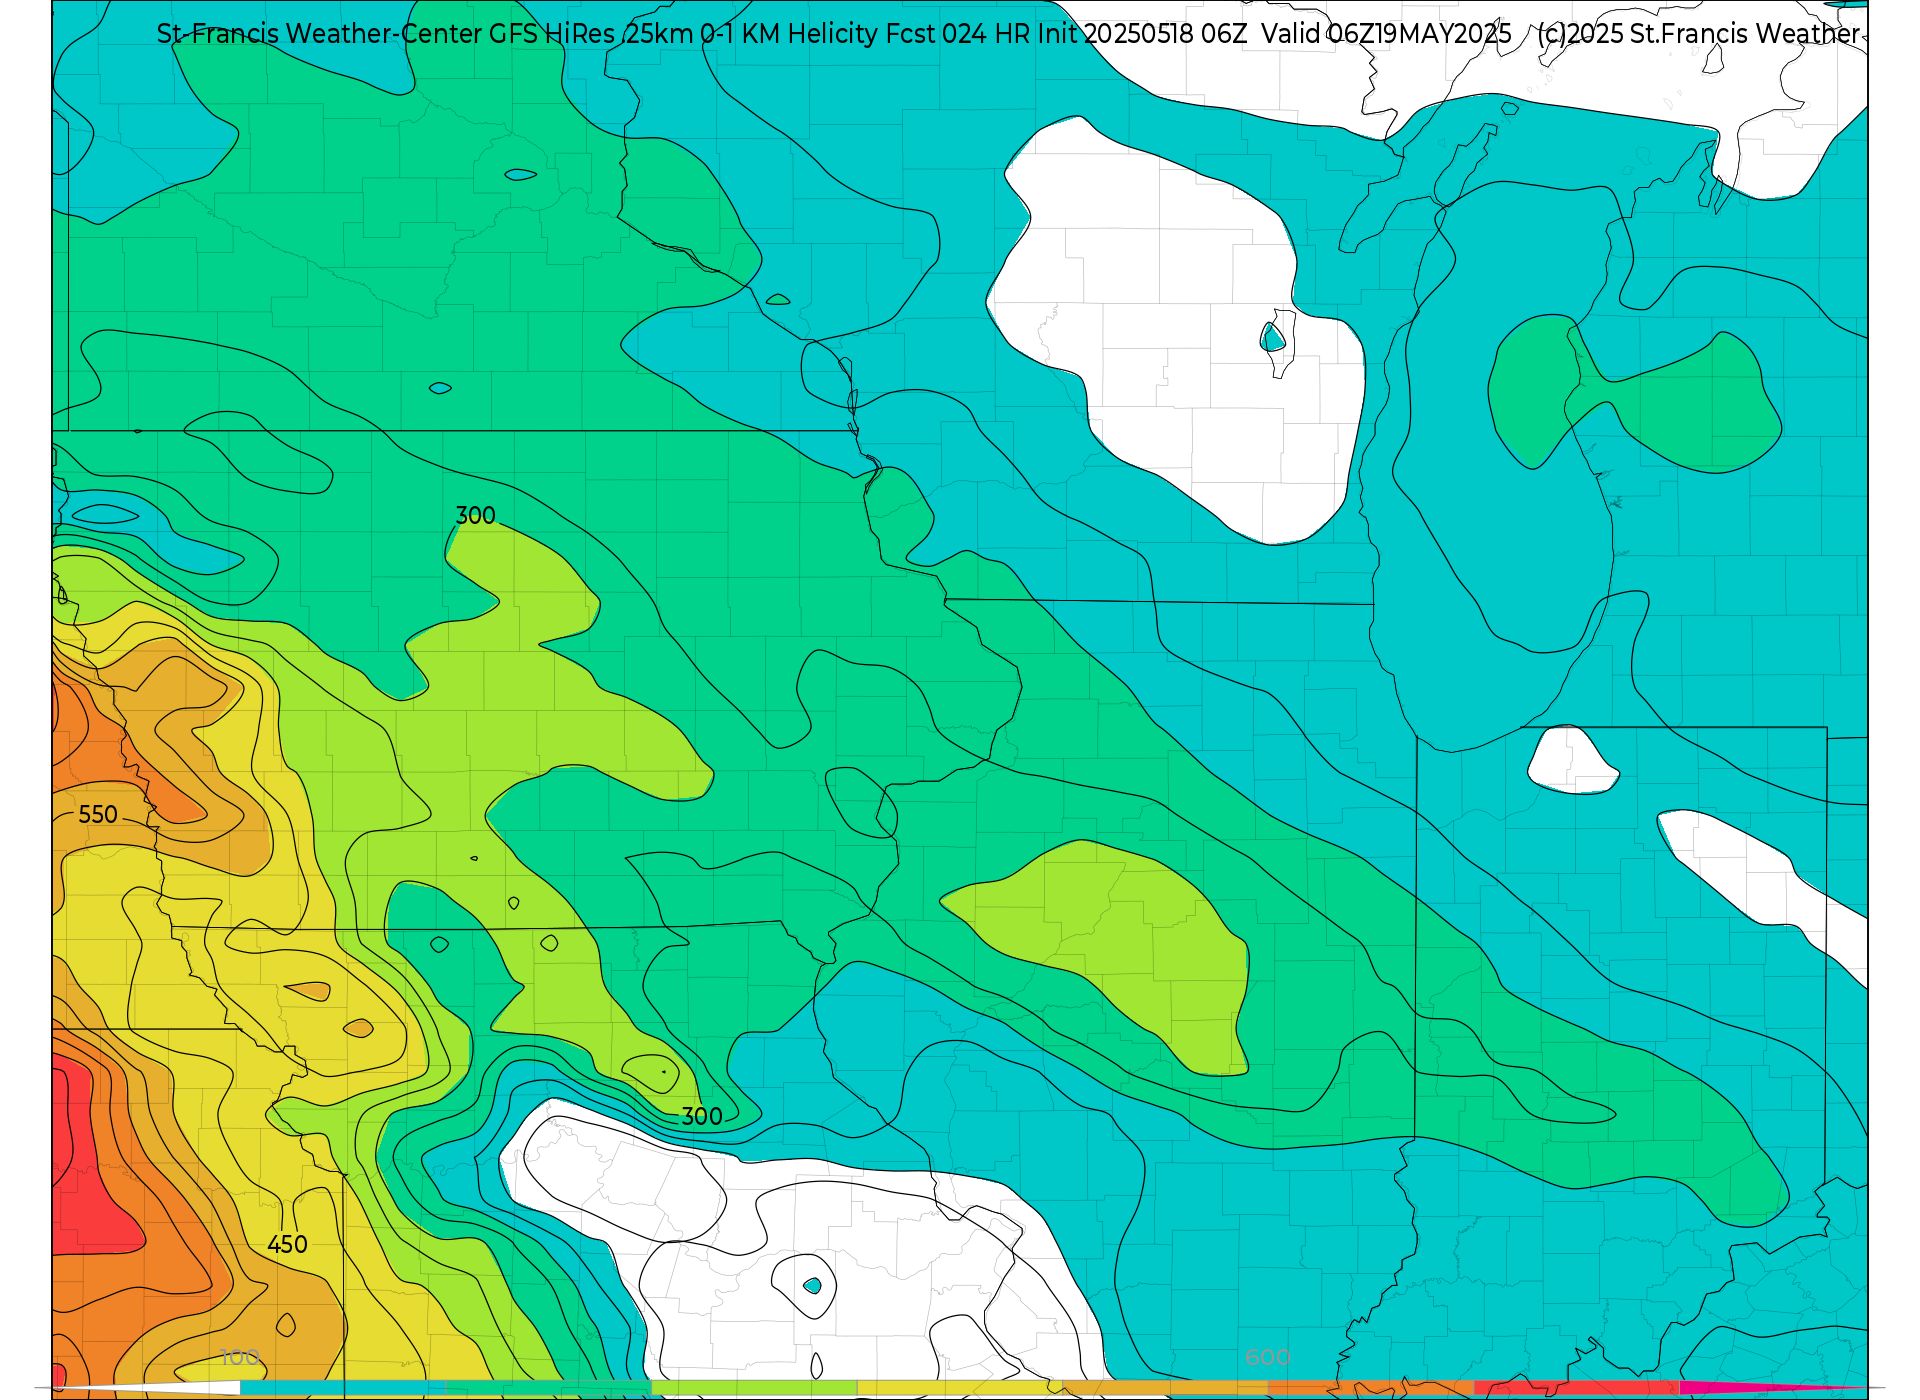
Task: Click 'Fcst 024 HR' in the title
Action: [958, 34]
